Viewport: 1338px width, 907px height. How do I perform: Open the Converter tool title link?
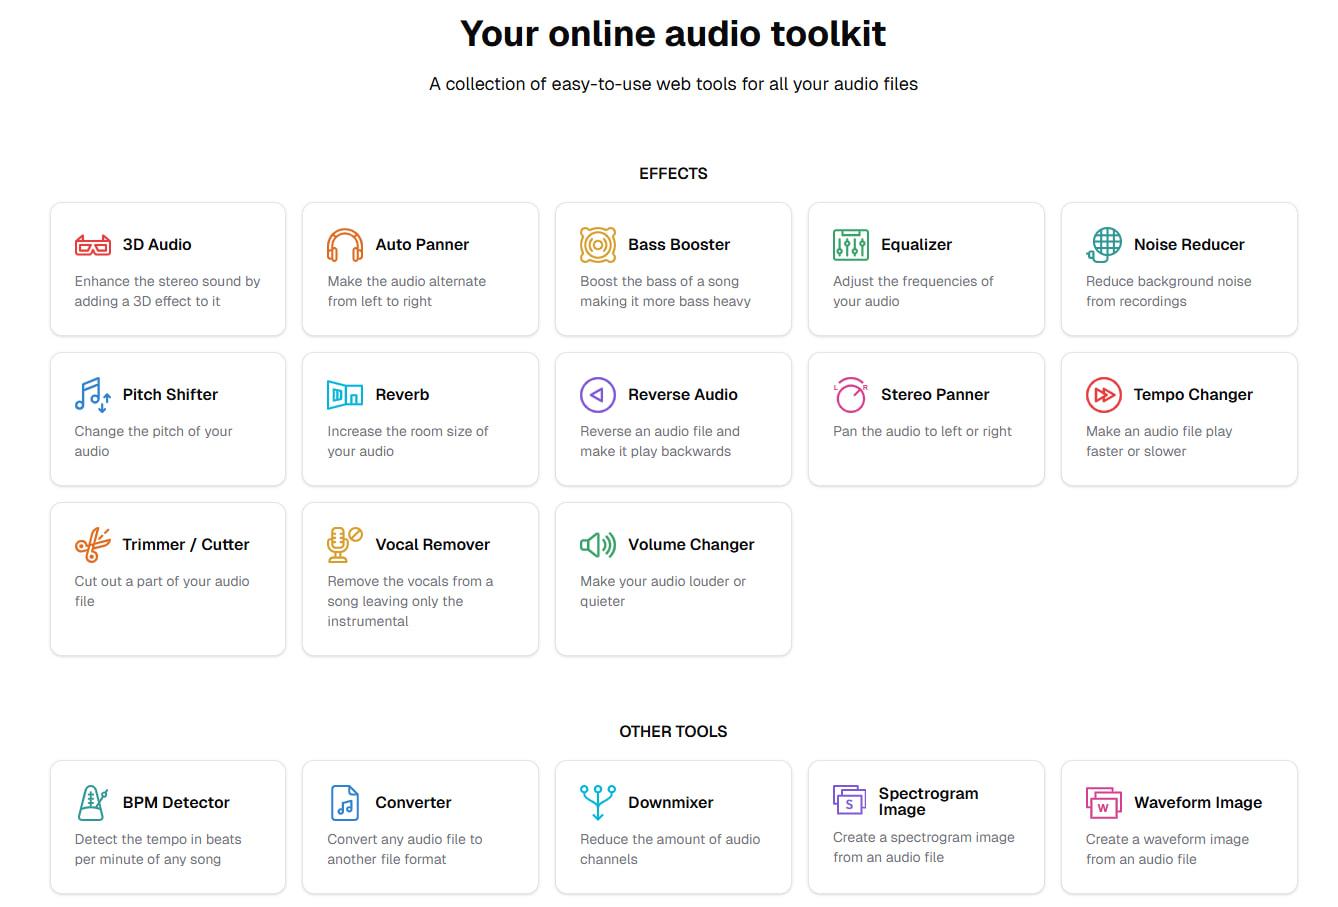point(413,803)
